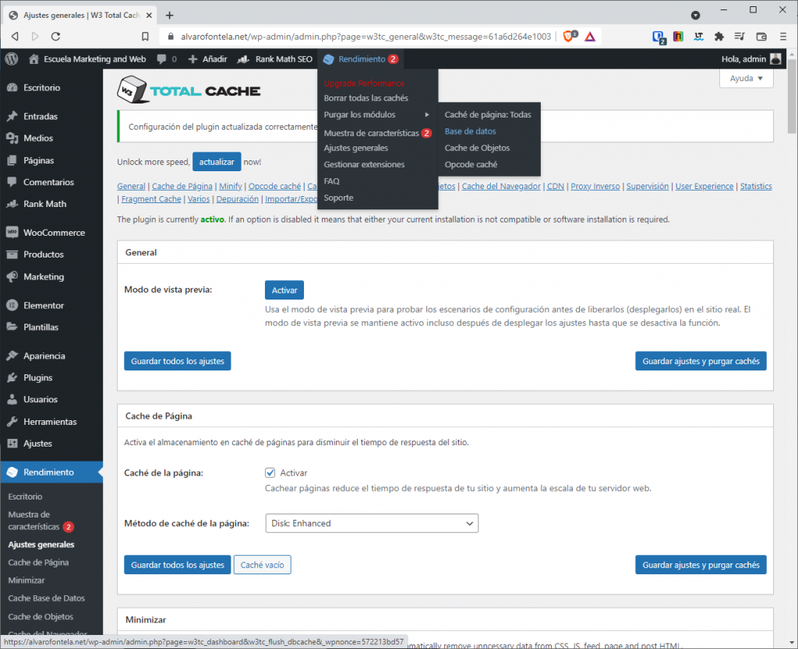Open the comments bubble in admin bar
Image resolution: width=798 pixels, height=649 pixels.
click(161, 59)
